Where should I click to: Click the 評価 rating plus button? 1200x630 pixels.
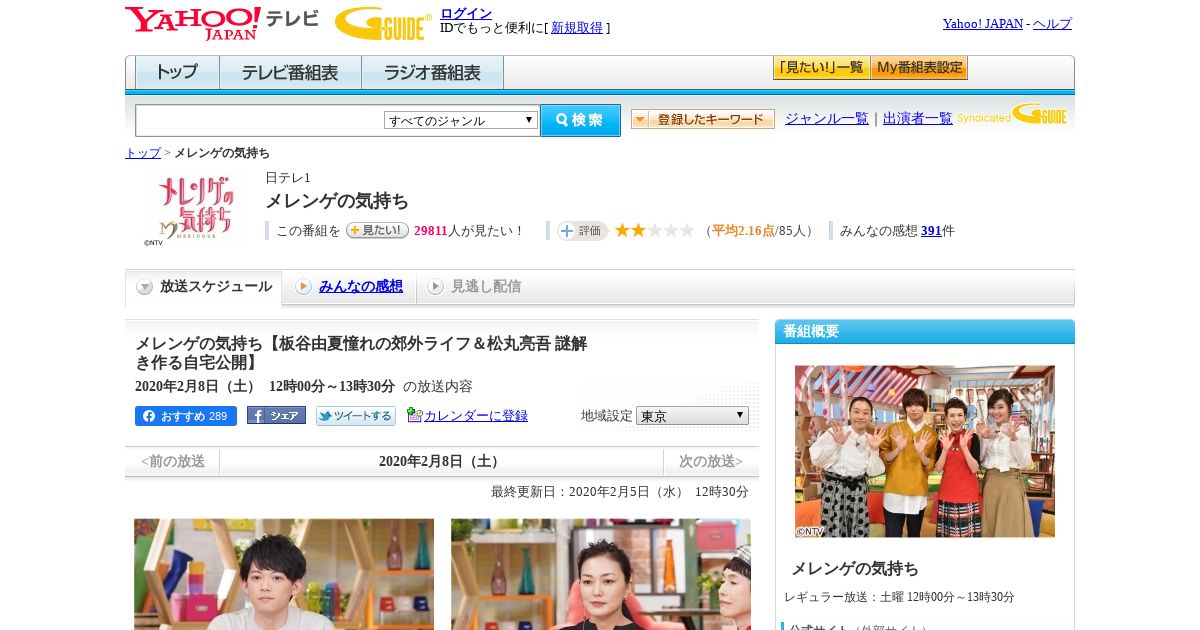(582, 231)
